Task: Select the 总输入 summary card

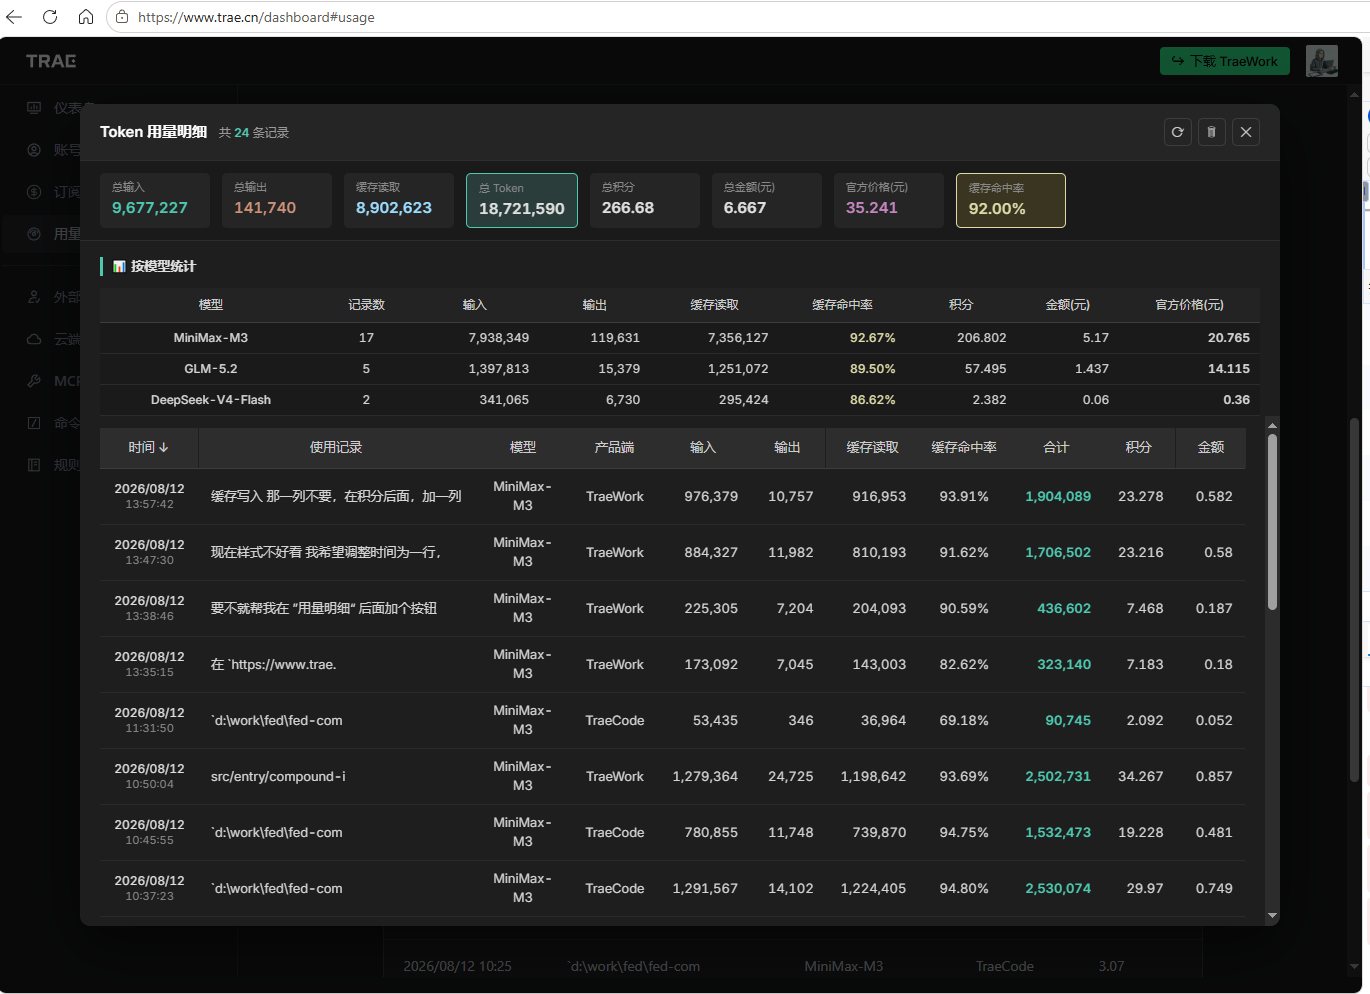Action: pos(155,200)
